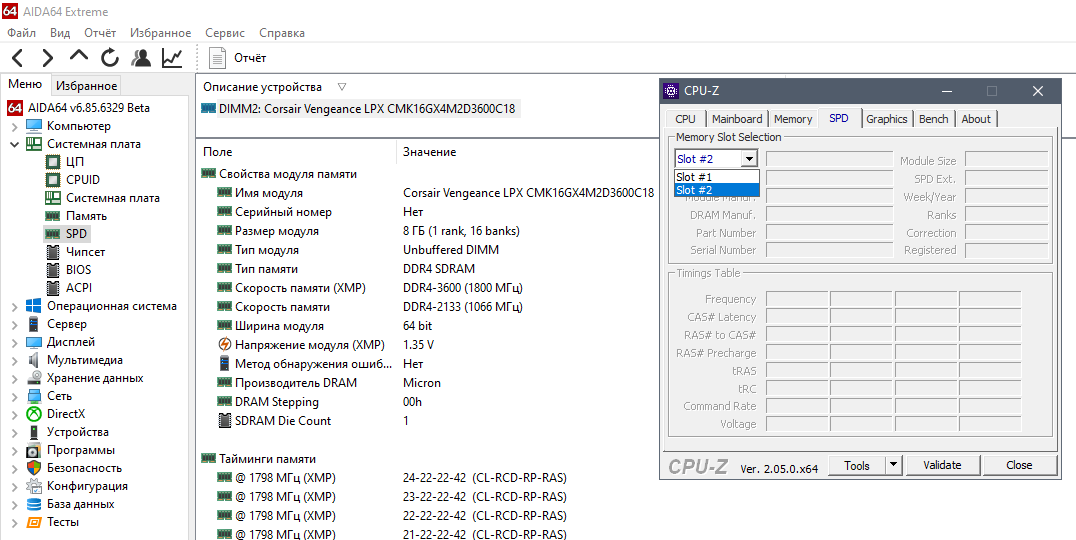This screenshot has height=540, width=1076.
Task: Switch to CPU tab in CPU-Z
Action: pyautogui.click(x=685, y=119)
